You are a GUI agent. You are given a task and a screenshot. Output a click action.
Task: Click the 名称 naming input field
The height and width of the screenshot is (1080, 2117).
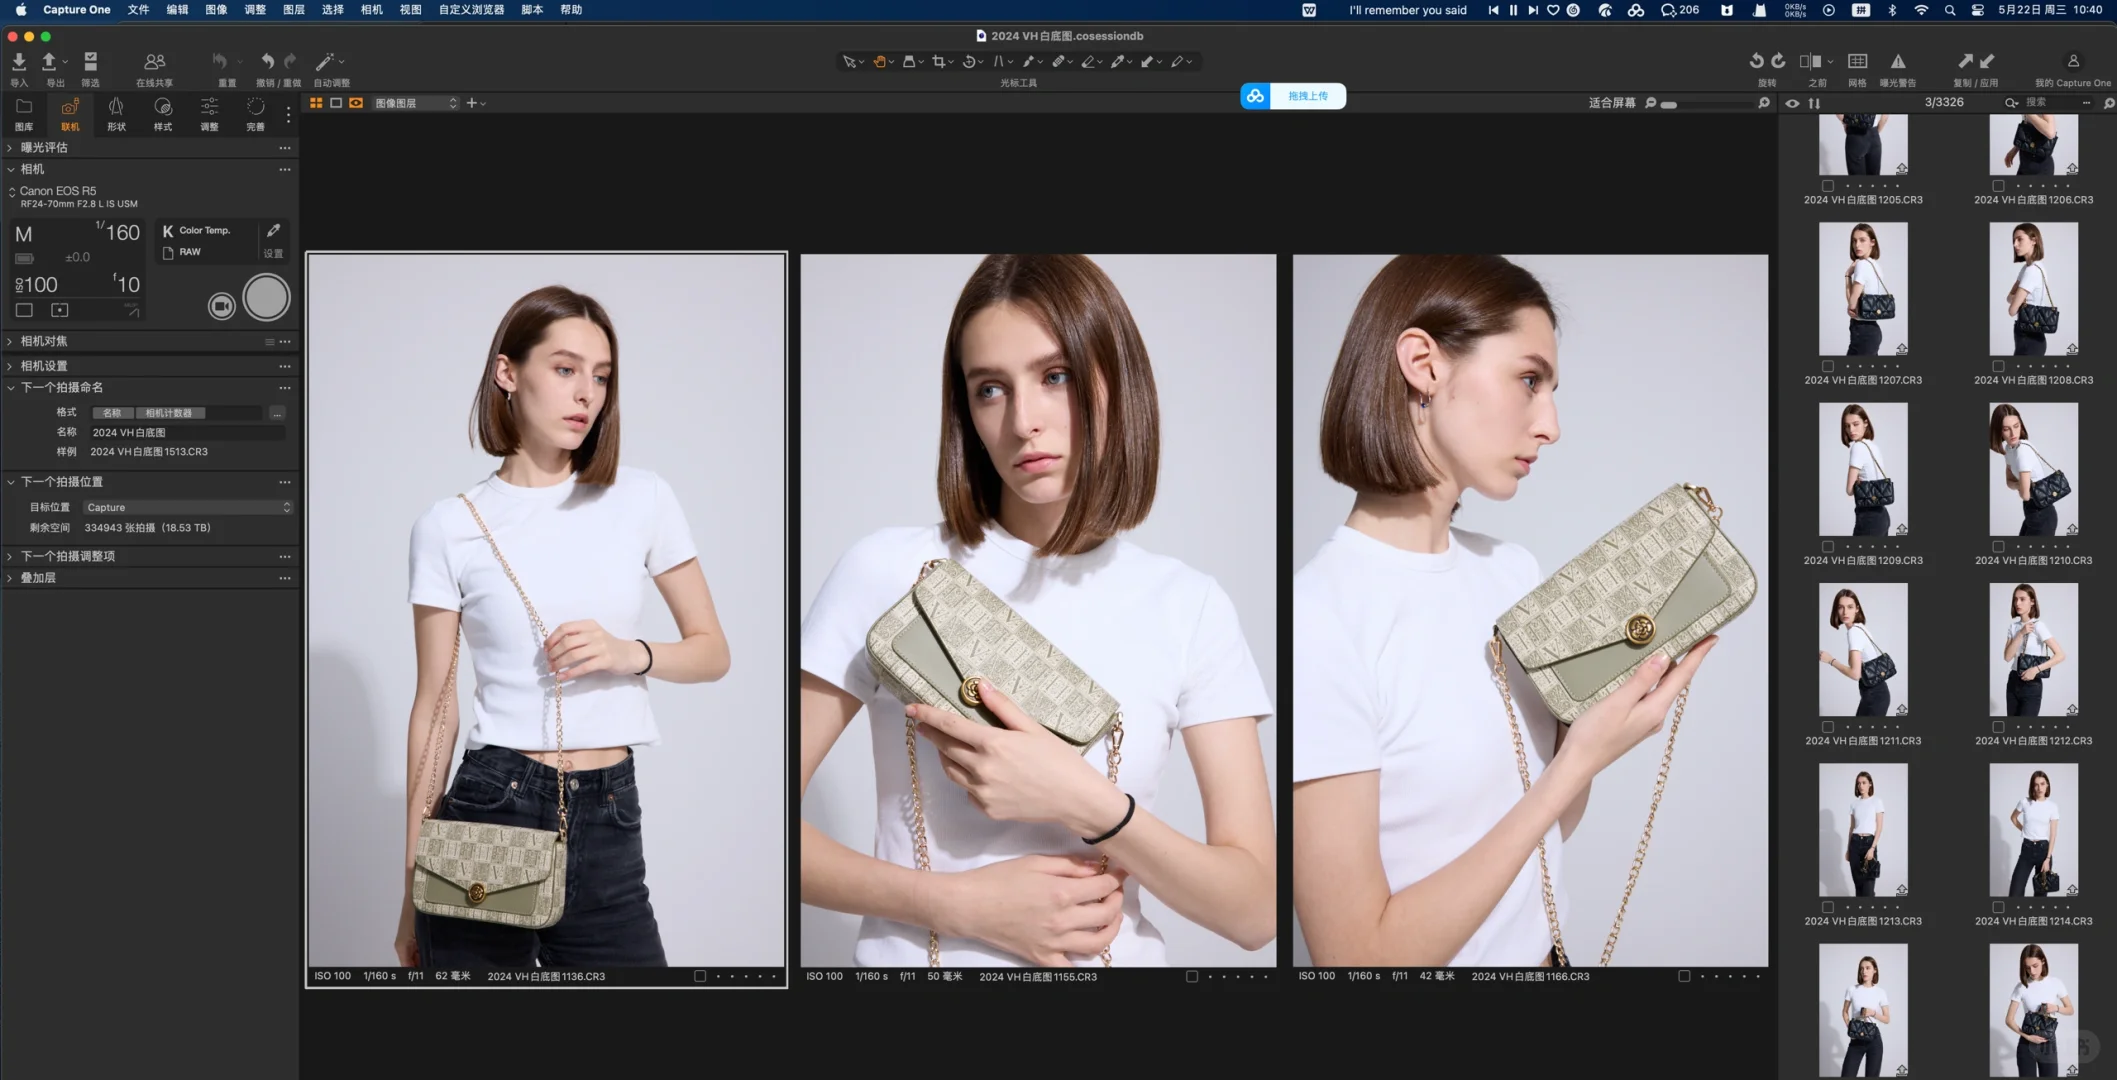[x=187, y=432]
